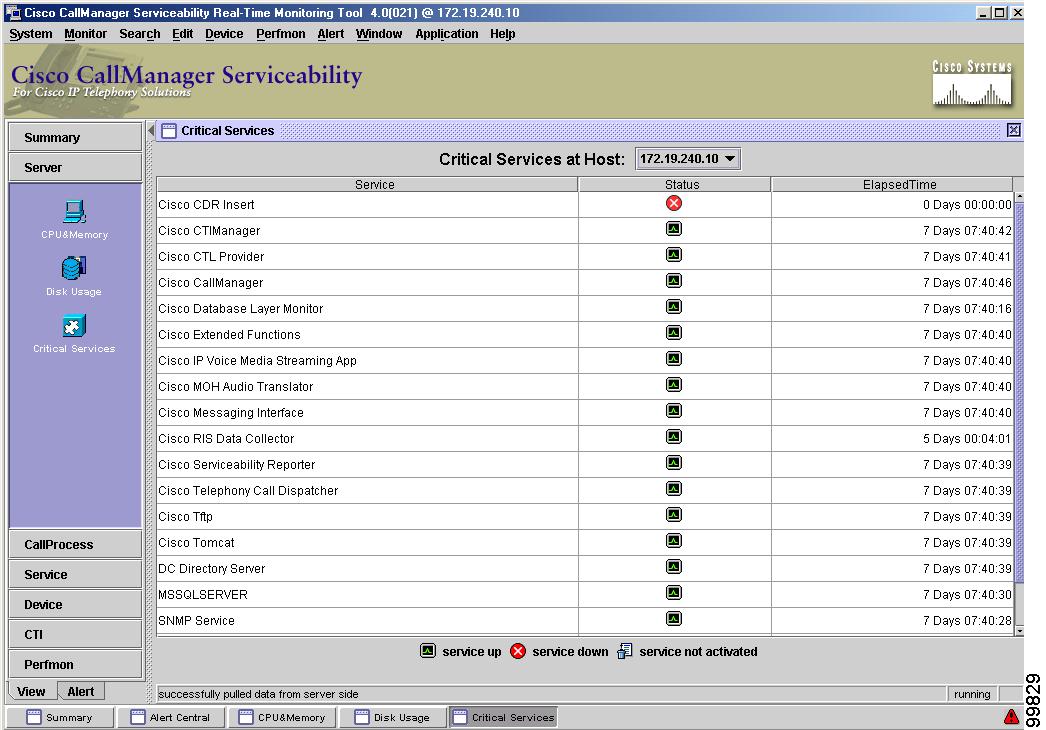The width and height of the screenshot is (1046, 730).
Task: Open the Application menu
Action: click(x=447, y=33)
